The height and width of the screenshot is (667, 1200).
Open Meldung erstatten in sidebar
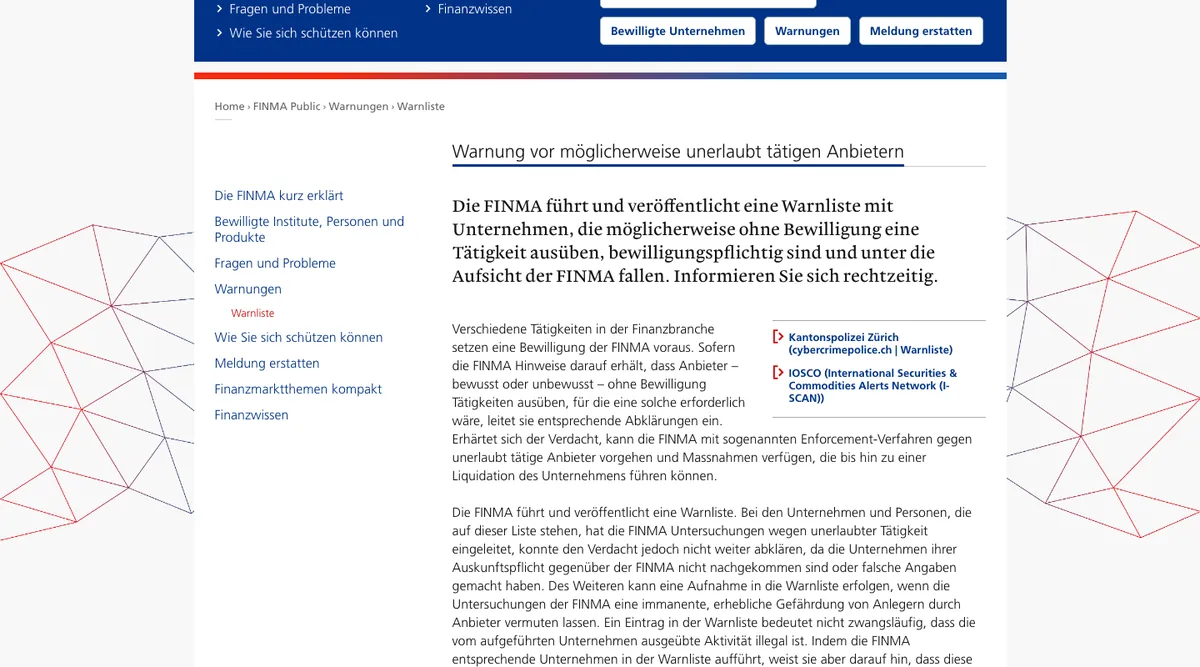(267, 364)
